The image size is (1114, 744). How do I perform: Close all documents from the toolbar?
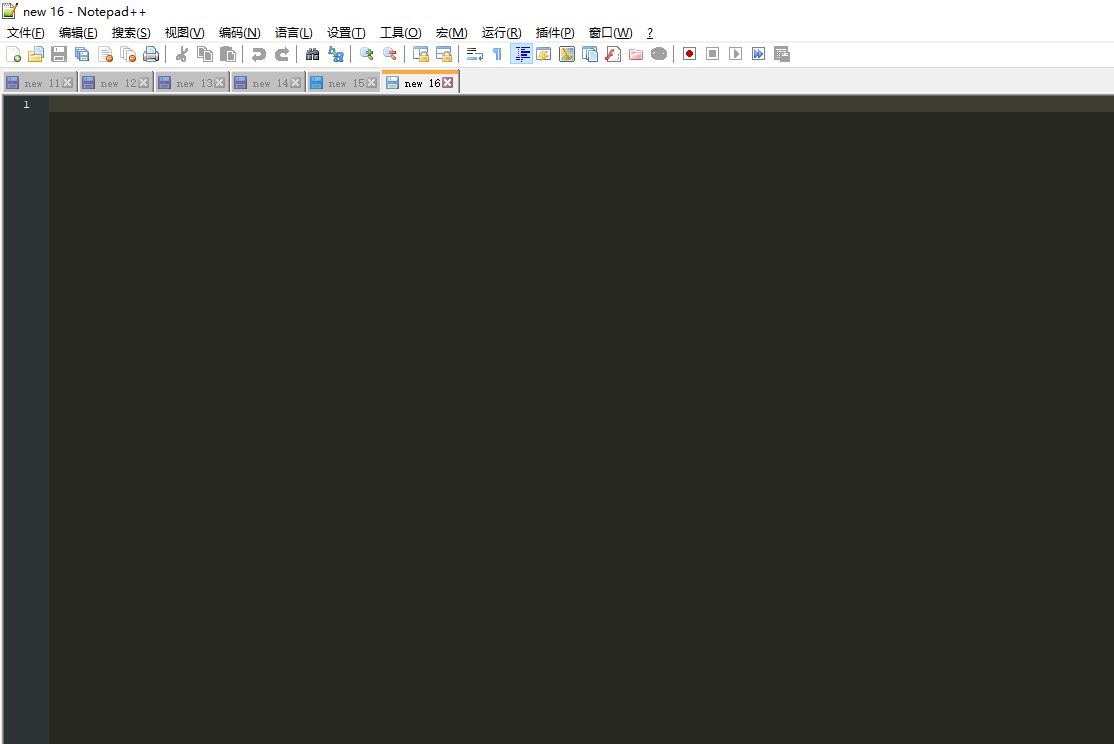coord(128,54)
